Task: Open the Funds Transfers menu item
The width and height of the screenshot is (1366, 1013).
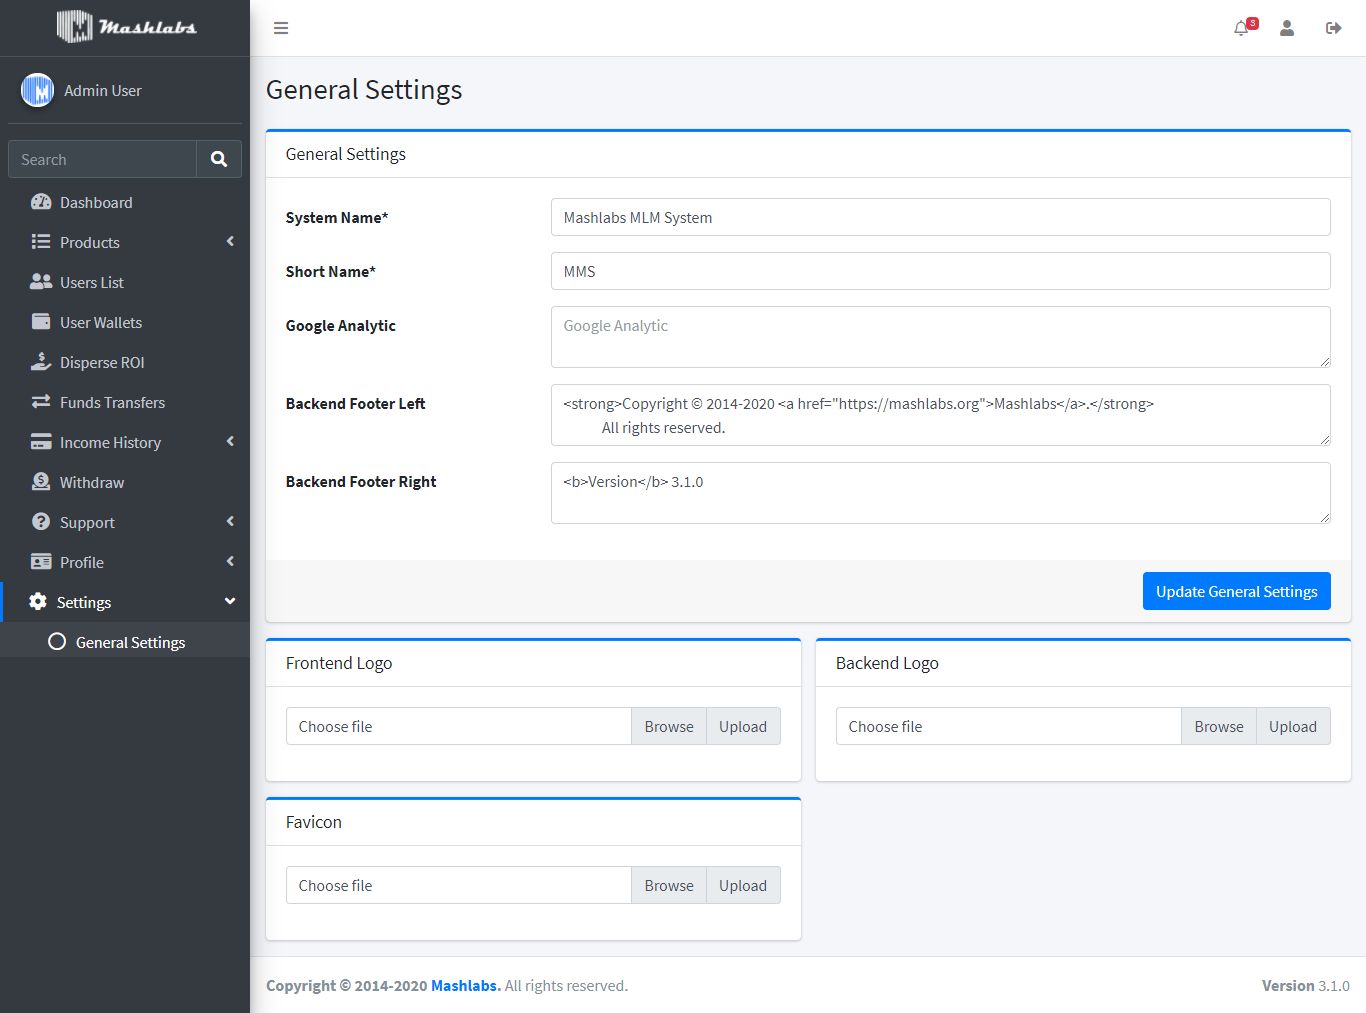Action: click(x=112, y=402)
